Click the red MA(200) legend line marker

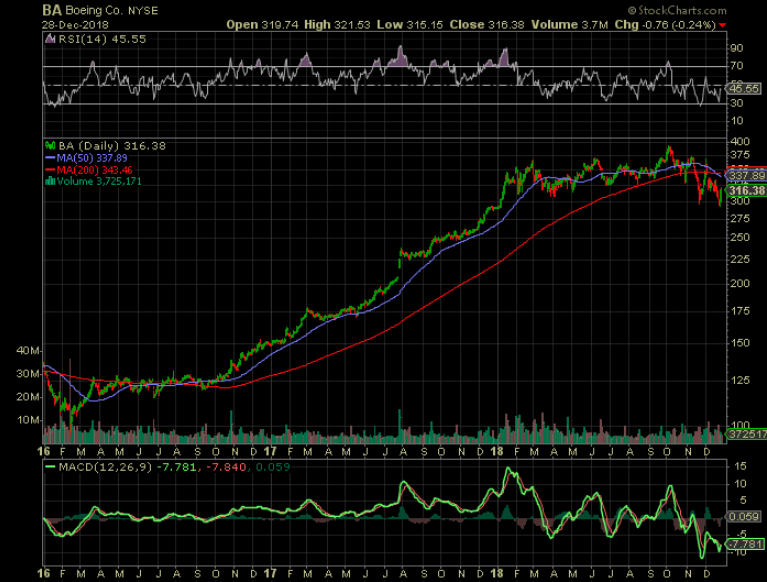[x=47, y=169]
